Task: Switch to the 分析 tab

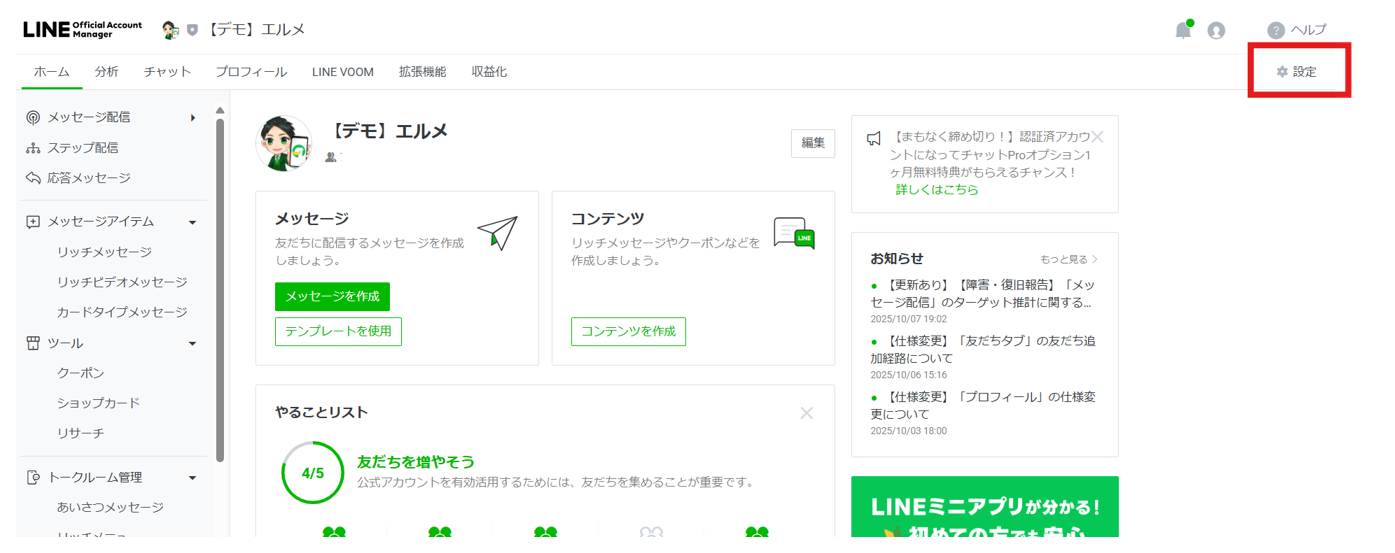Action: coord(106,72)
